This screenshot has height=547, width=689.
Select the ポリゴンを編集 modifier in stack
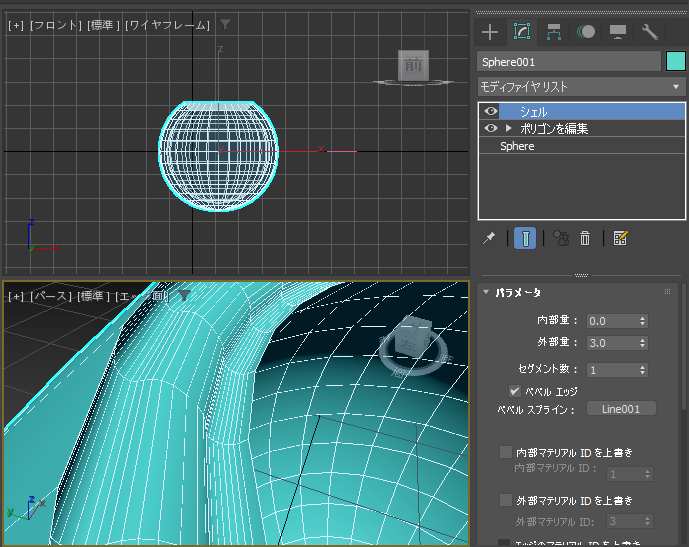[591, 128]
